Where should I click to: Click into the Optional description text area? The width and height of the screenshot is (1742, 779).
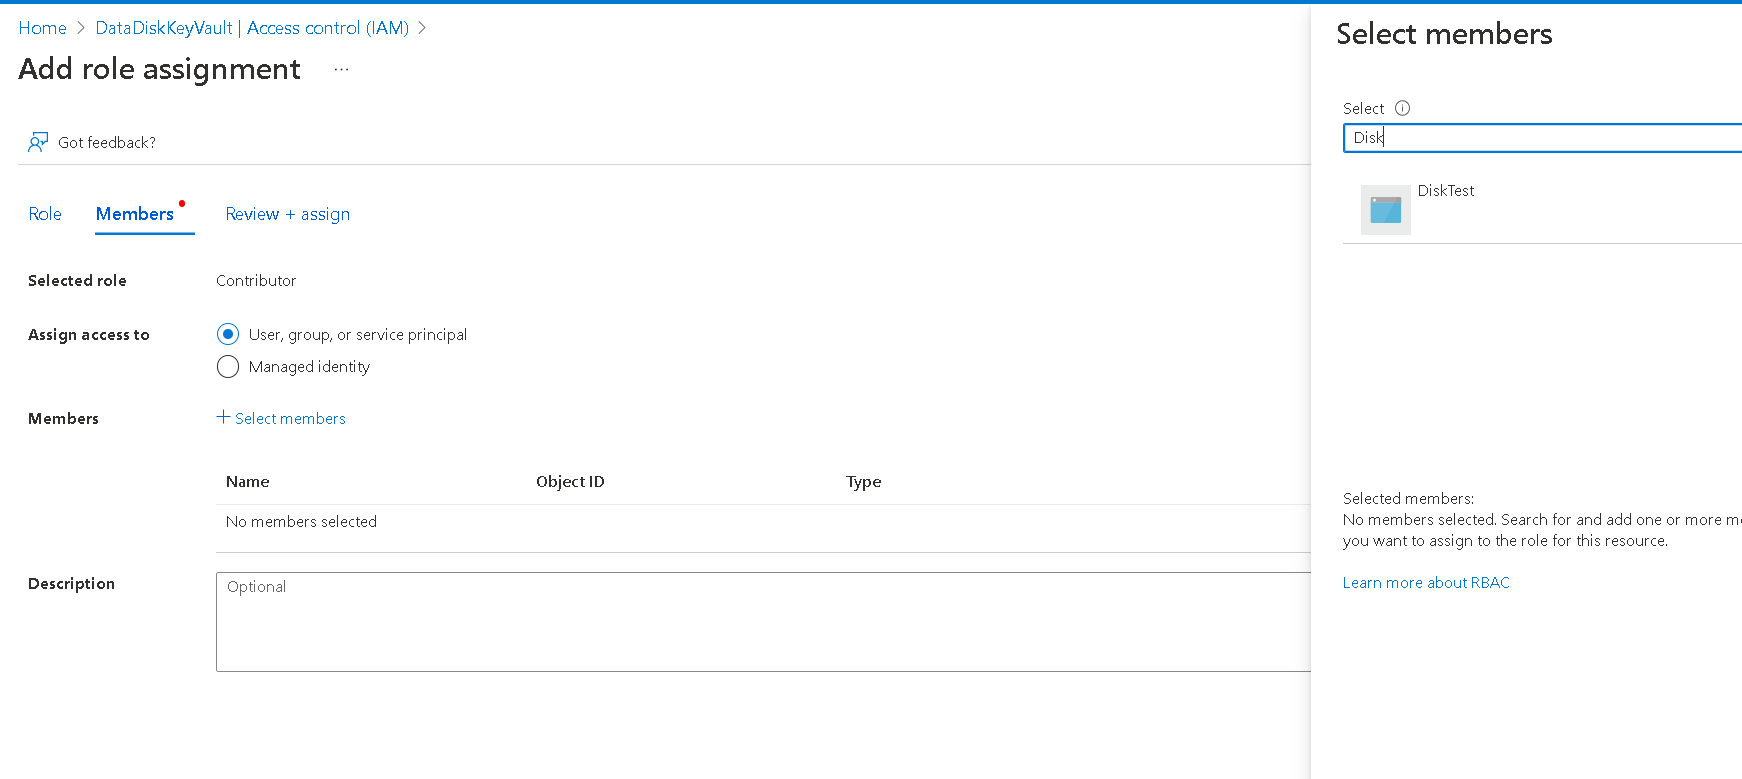[x=763, y=622]
